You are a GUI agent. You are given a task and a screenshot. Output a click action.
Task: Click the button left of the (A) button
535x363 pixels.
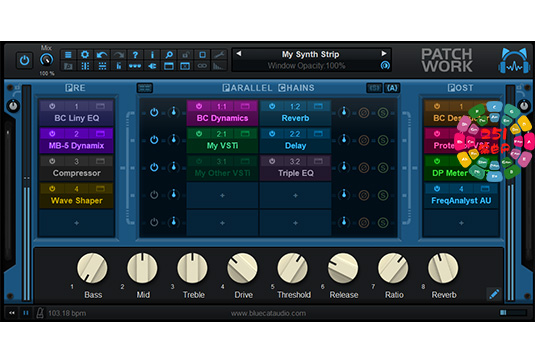pyautogui.click(x=374, y=88)
